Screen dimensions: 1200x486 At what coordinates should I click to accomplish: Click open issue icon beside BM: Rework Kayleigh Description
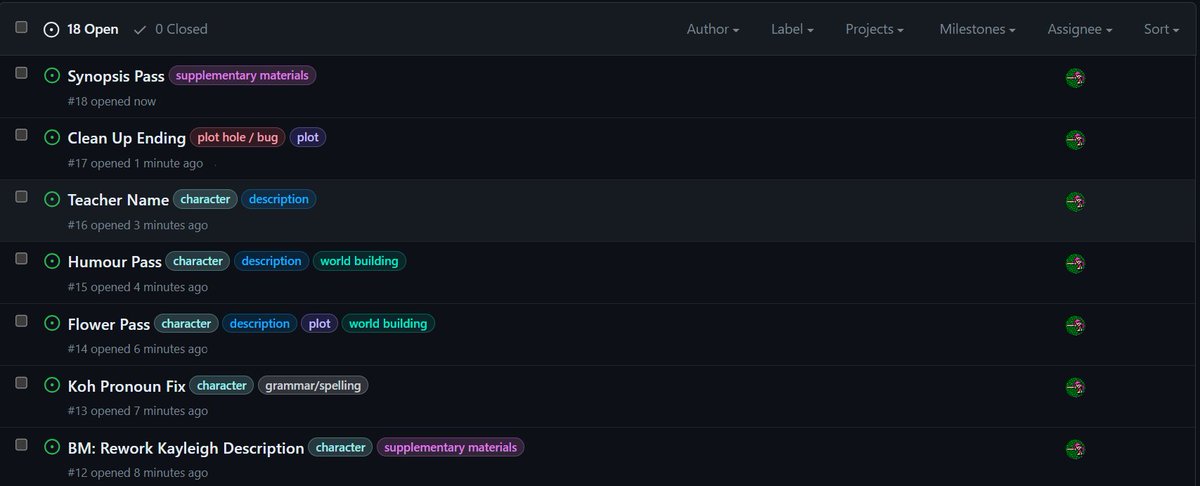pos(52,448)
